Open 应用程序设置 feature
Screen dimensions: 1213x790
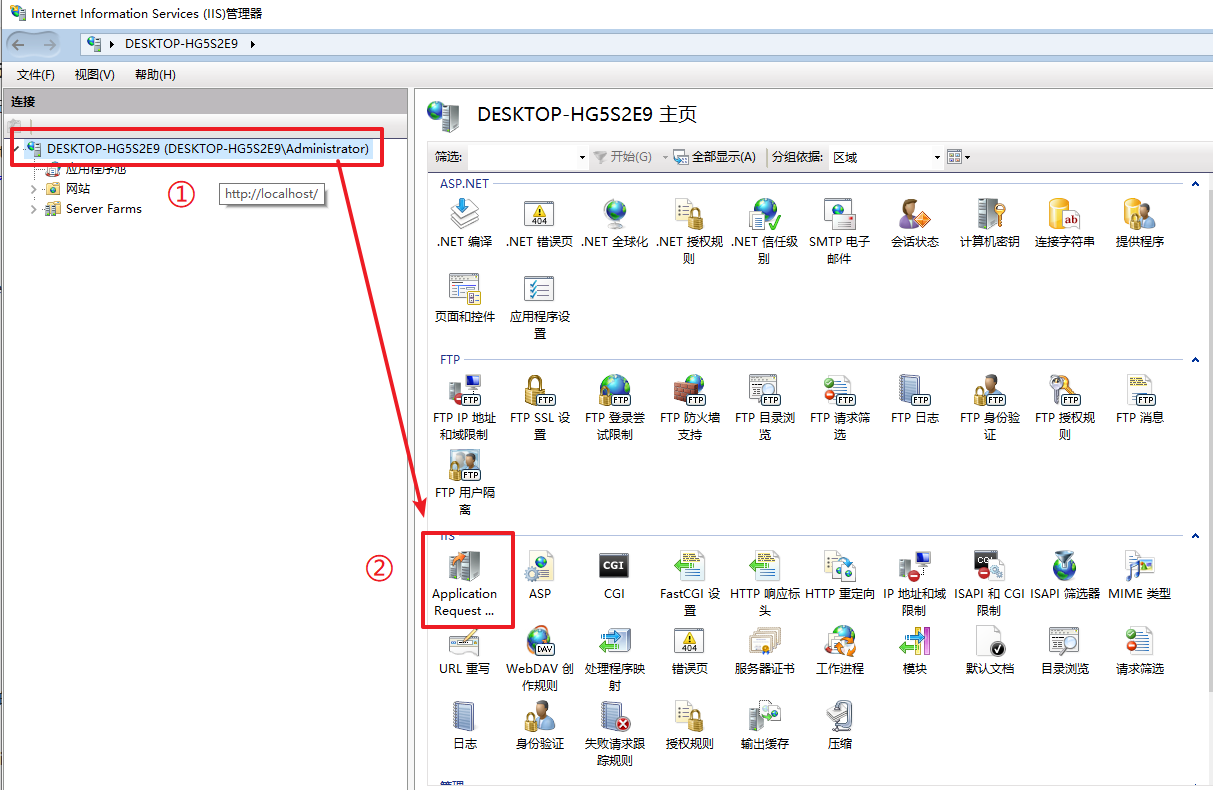click(540, 306)
